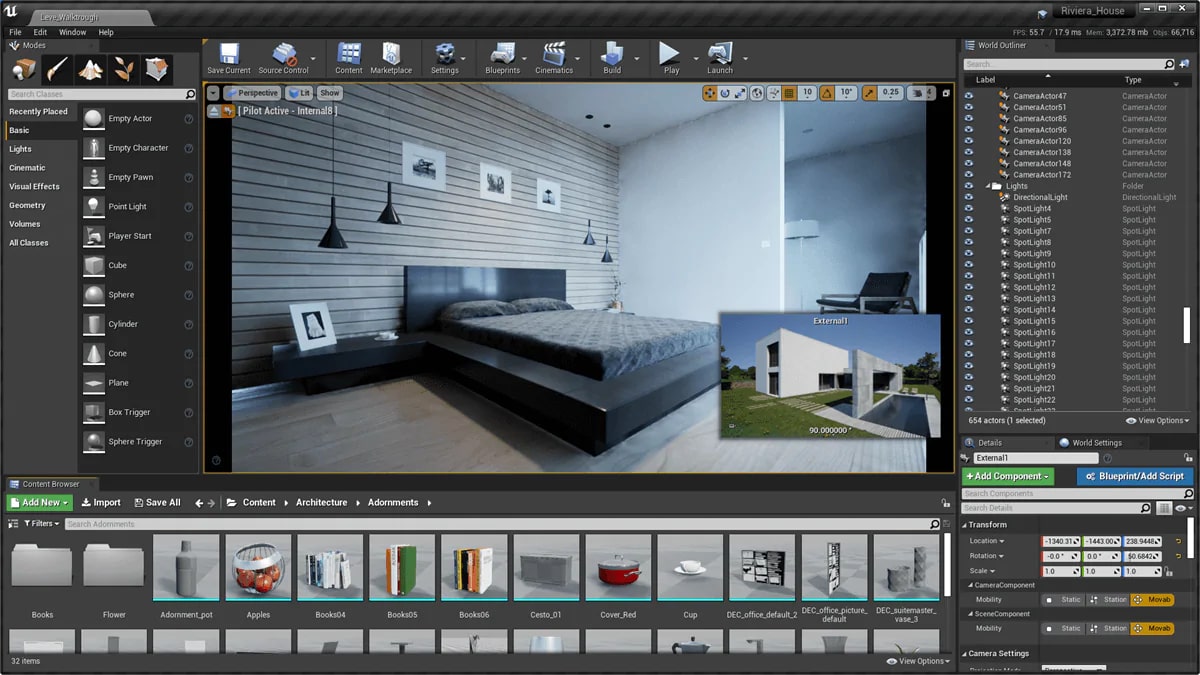Open the Add New dropdown in Content Browser
This screenshot has width=1200, height=675.
point(38,502)
